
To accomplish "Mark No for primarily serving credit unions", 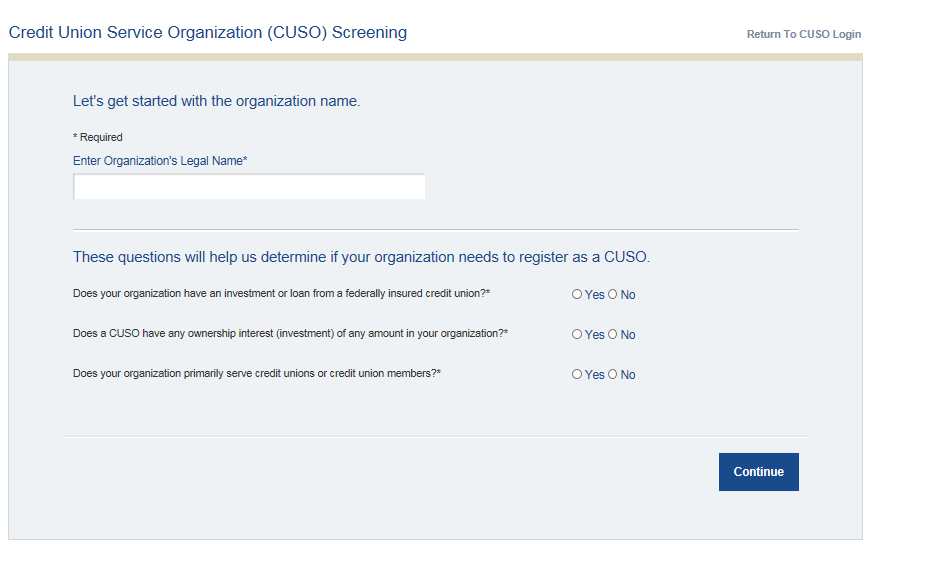I will 613,375.
